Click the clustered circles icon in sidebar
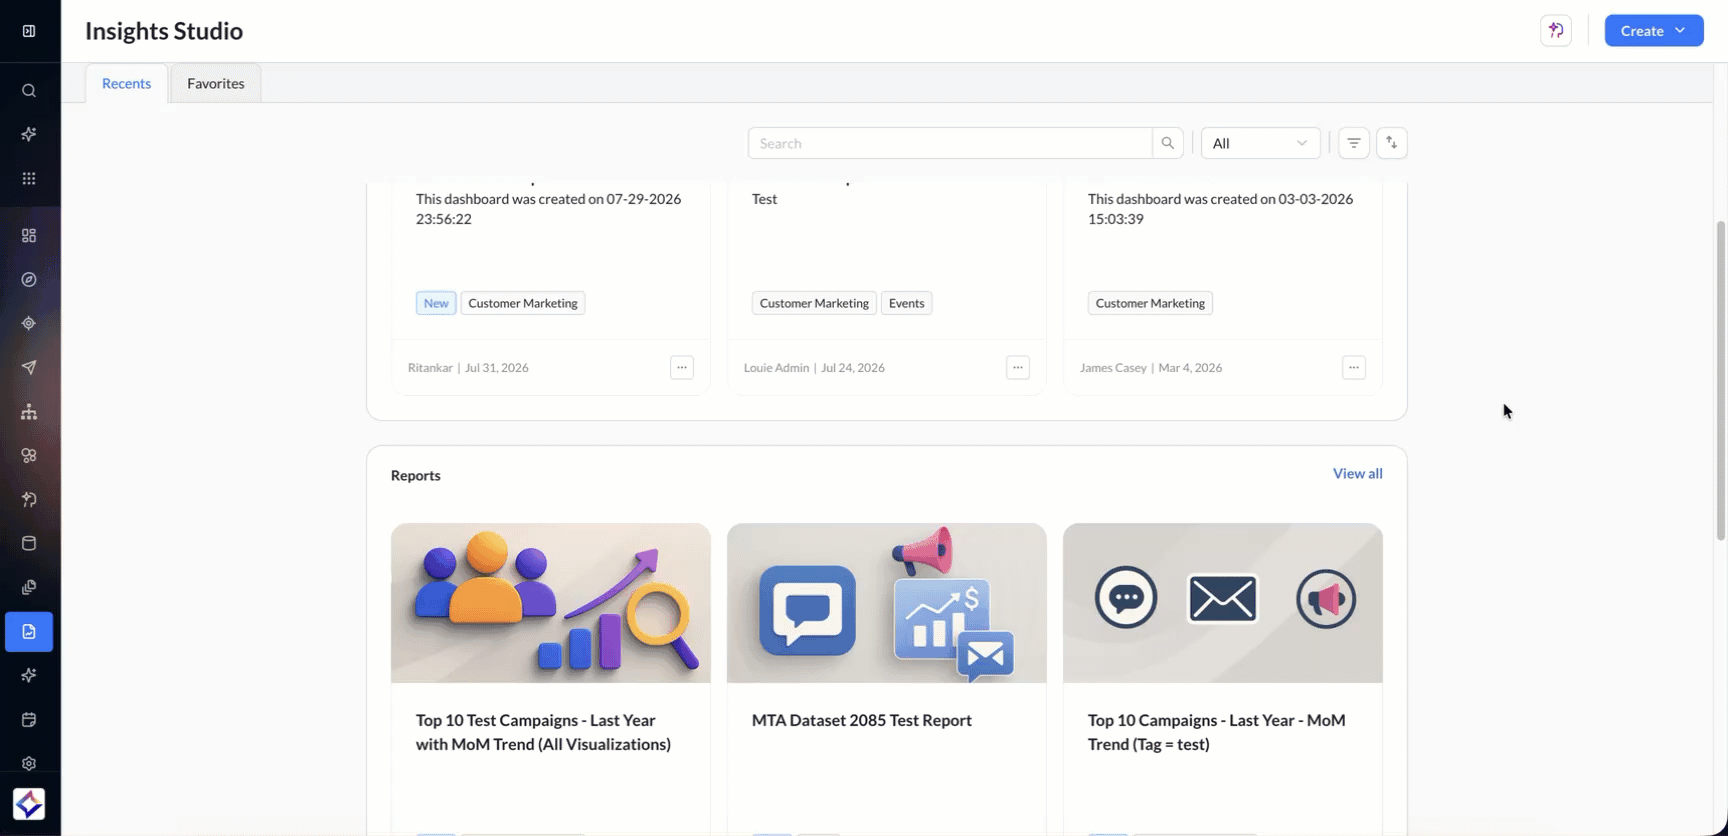The image size is (1728, 836). pos(29,456)
